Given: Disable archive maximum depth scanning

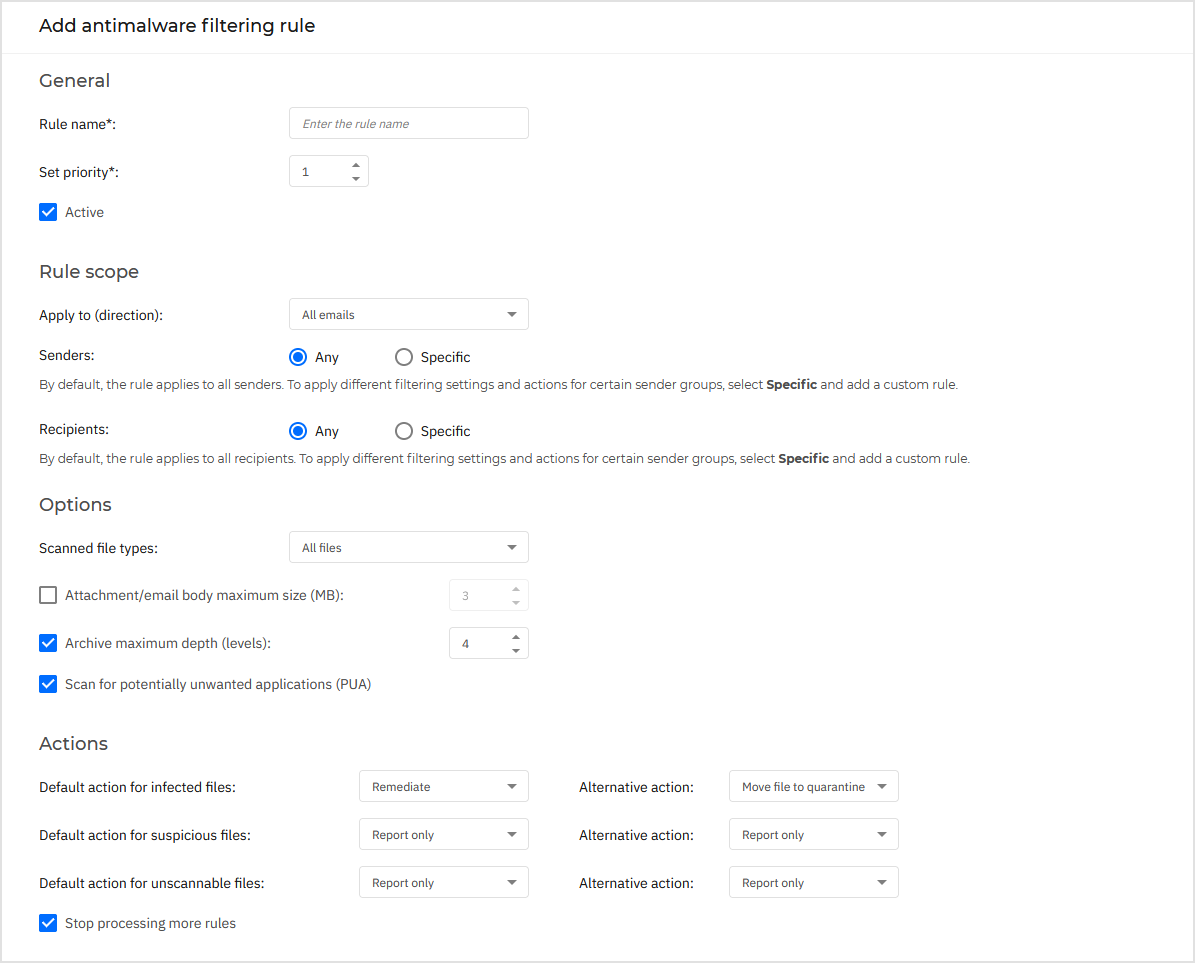Looking at the screenshot, I should click(x=47, y=642).
